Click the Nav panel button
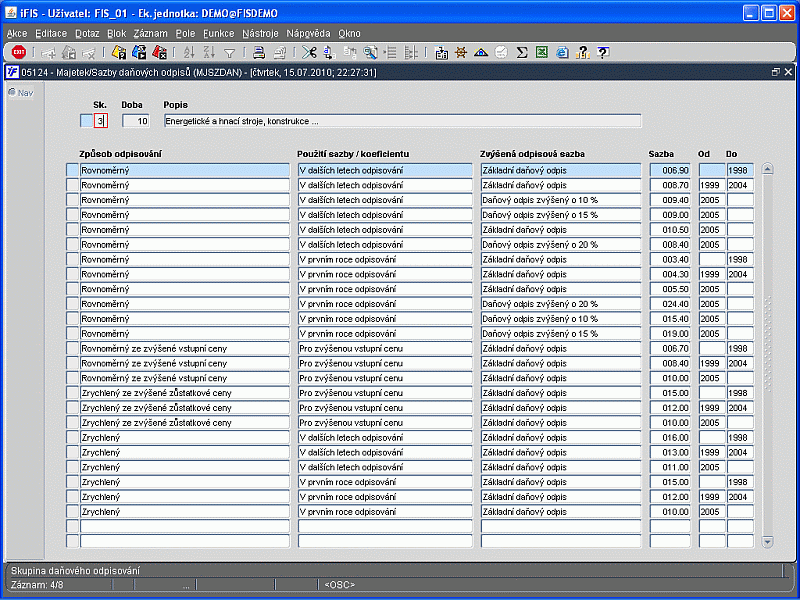The height and width of the screenshot is (600, 800). point(20,93)
